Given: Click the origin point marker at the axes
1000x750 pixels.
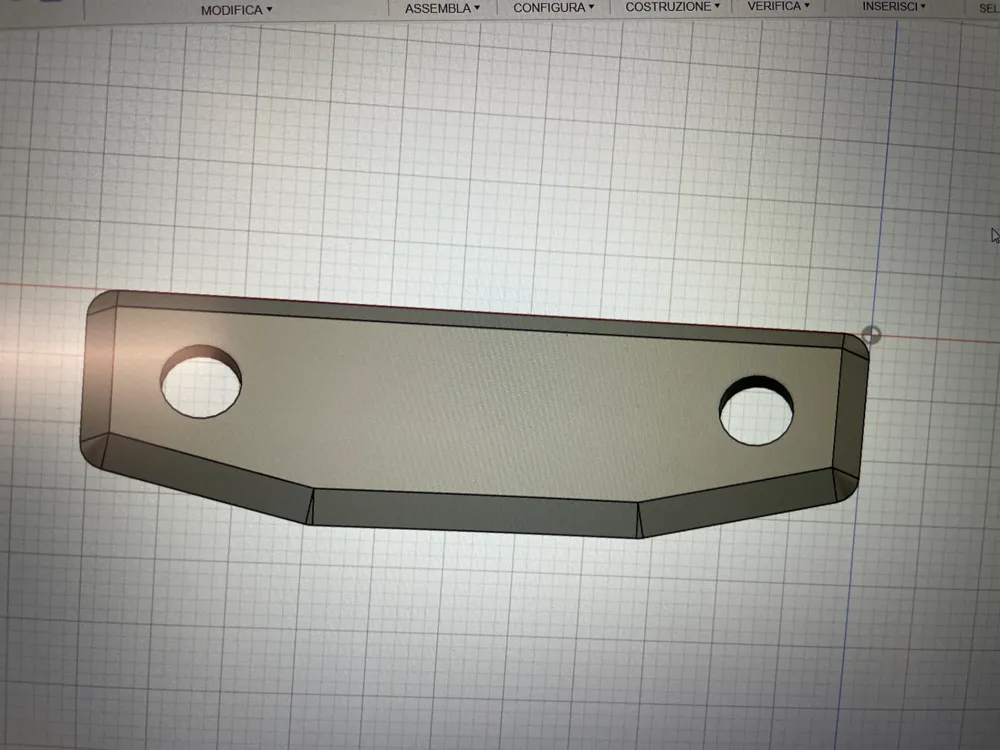Looking at the screenshot, I should point(871,334).
